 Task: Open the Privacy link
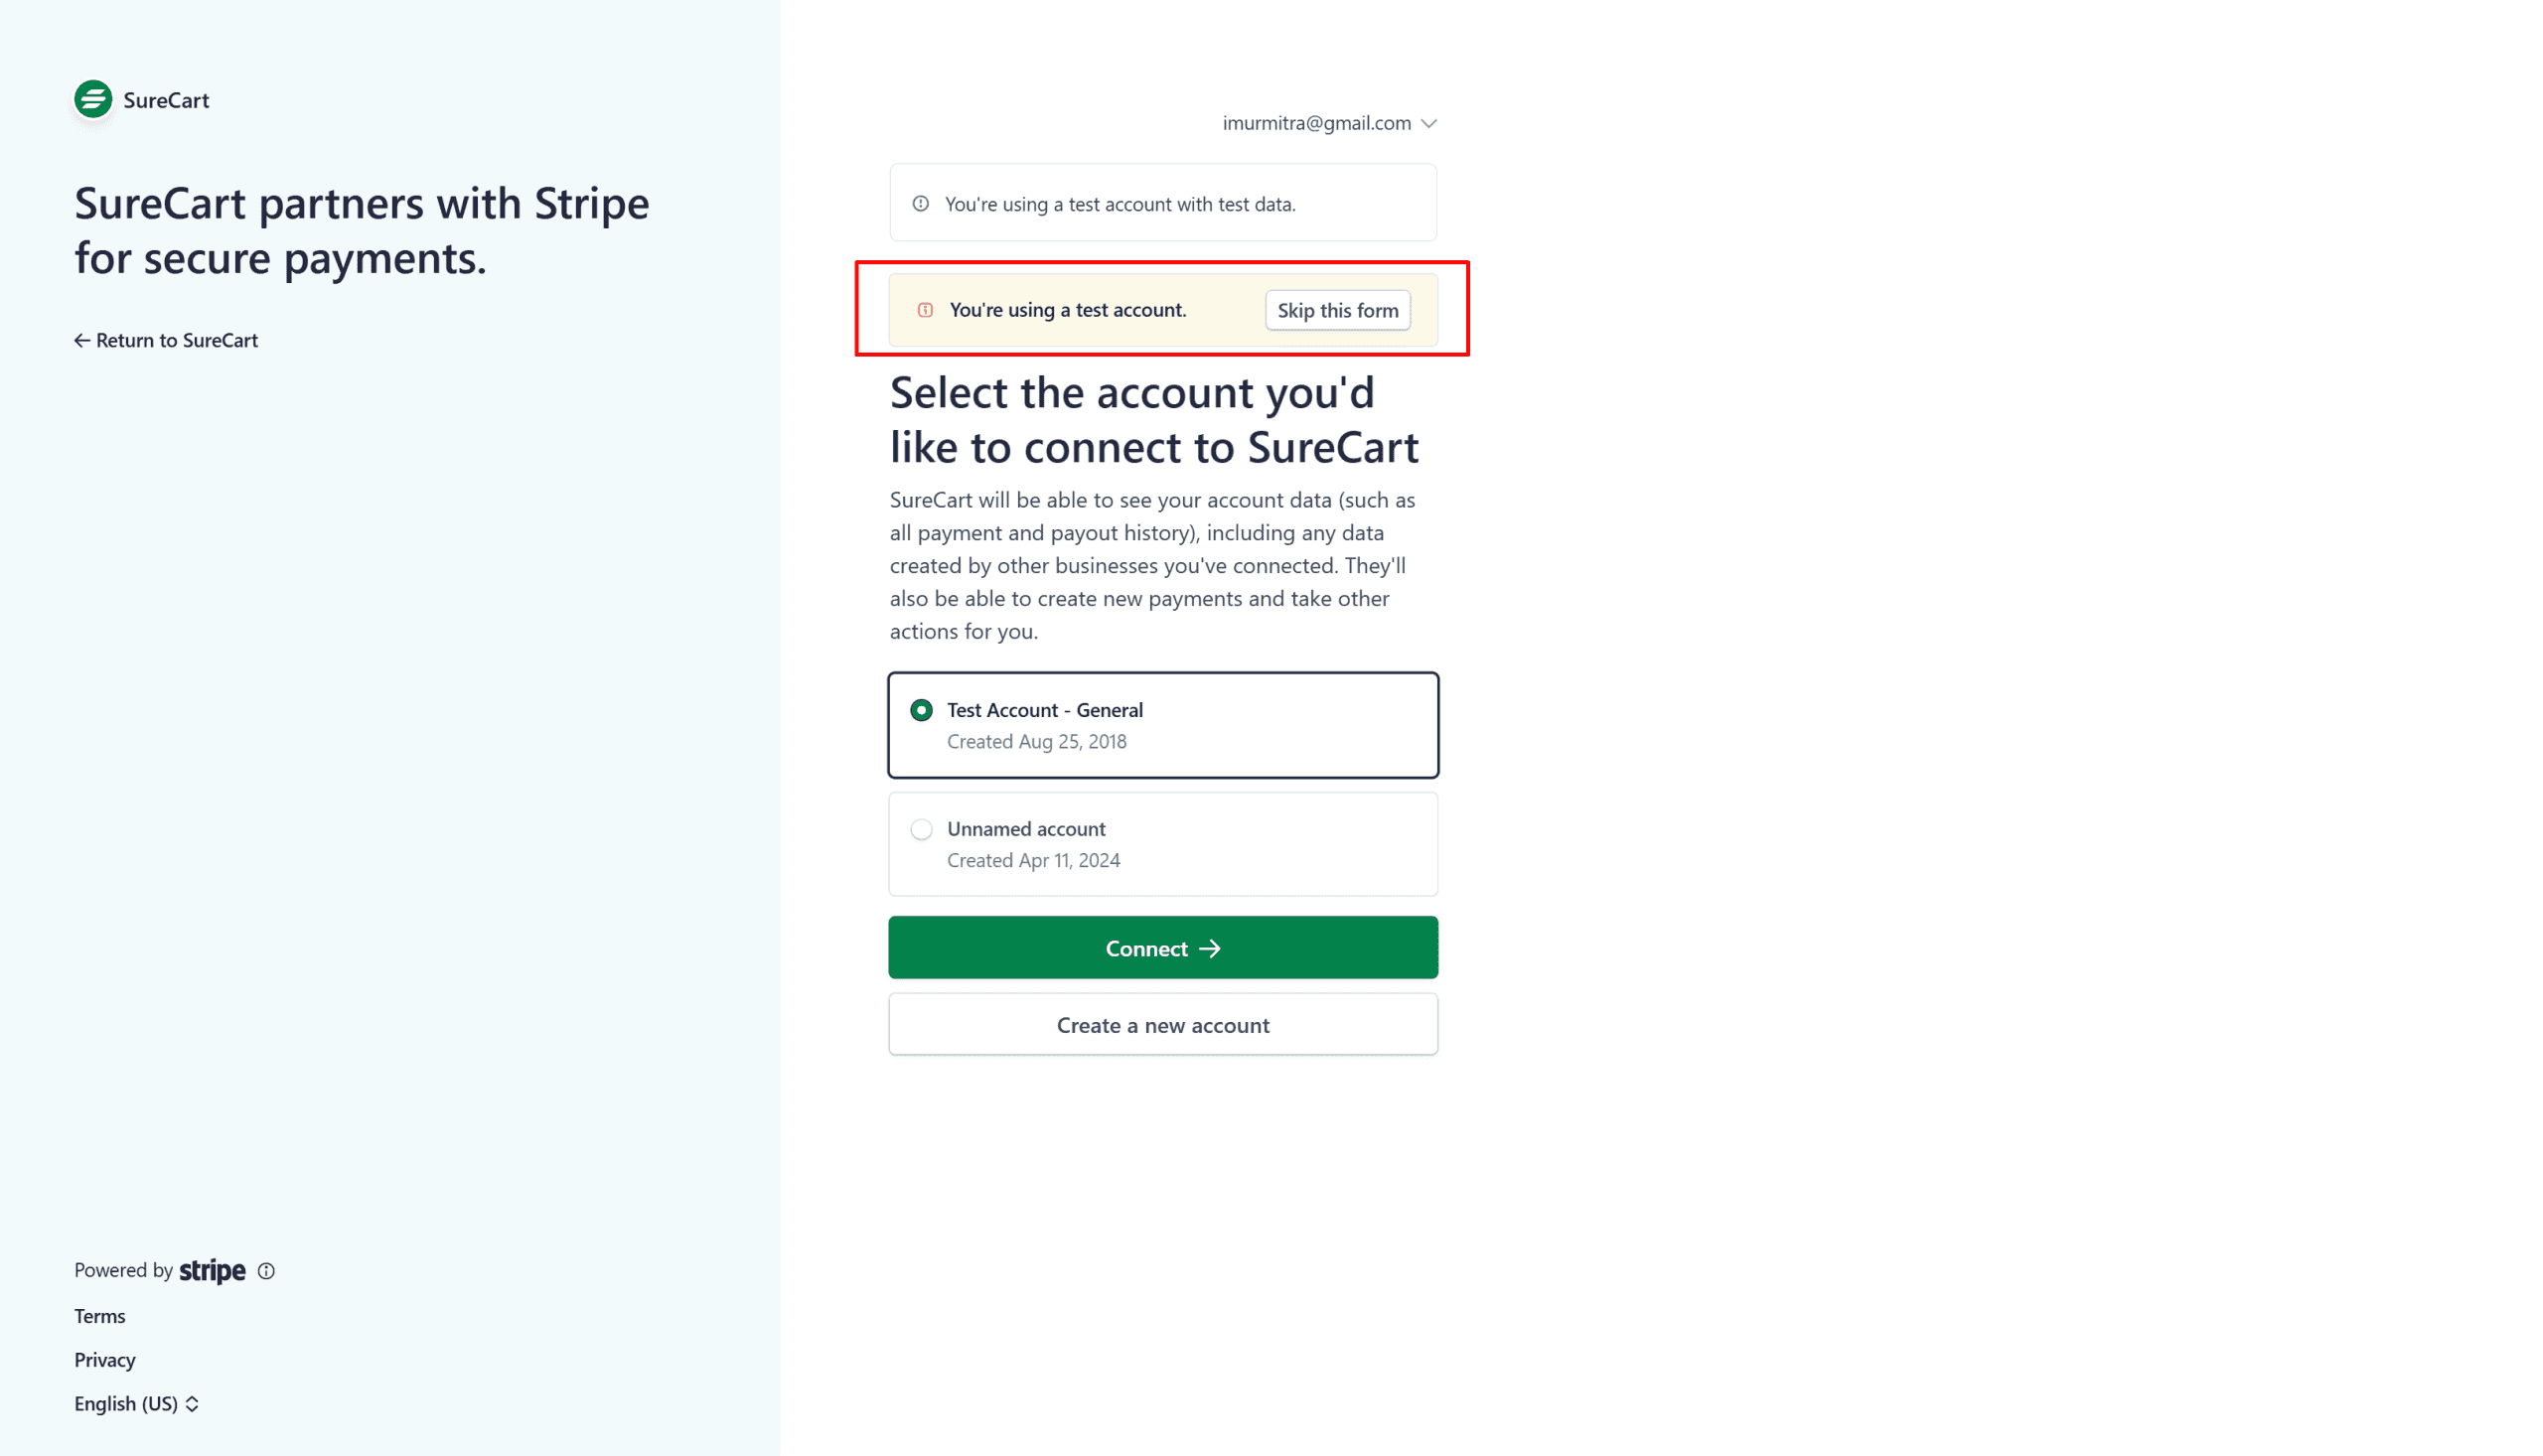(105, 1360)
